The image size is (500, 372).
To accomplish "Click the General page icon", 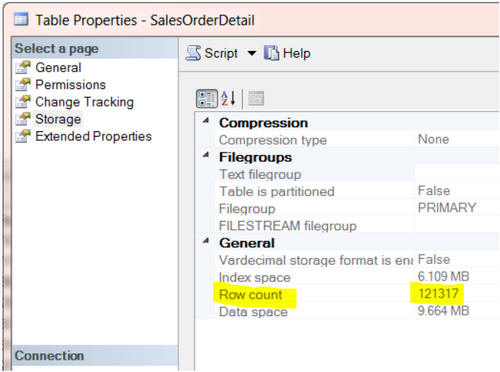I will point(23,68).
